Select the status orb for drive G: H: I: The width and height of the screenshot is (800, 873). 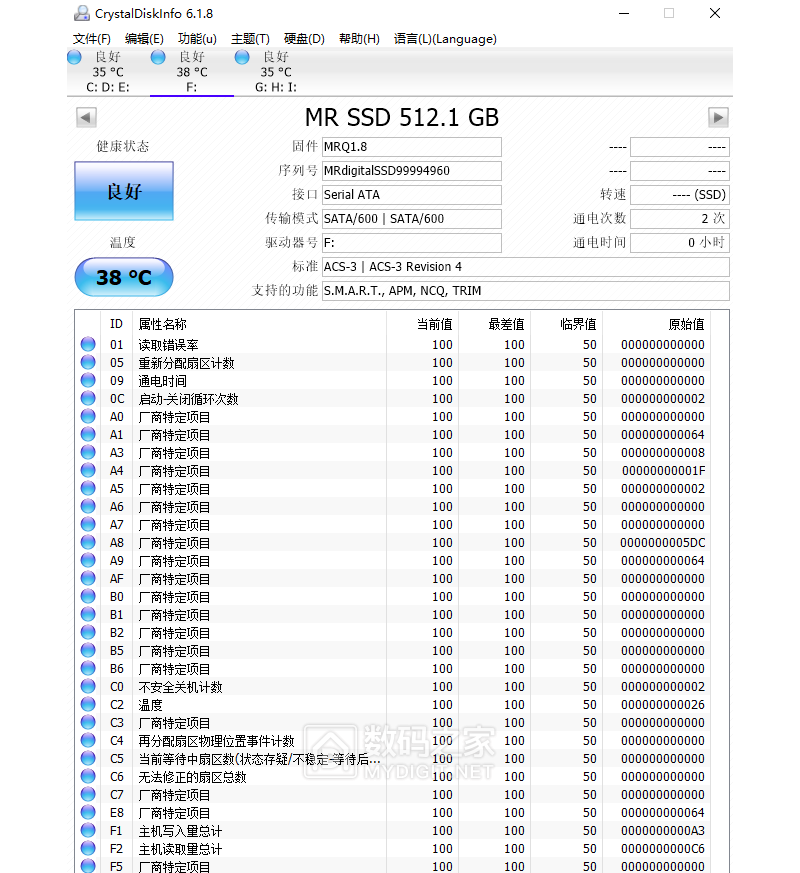(242, 57)
